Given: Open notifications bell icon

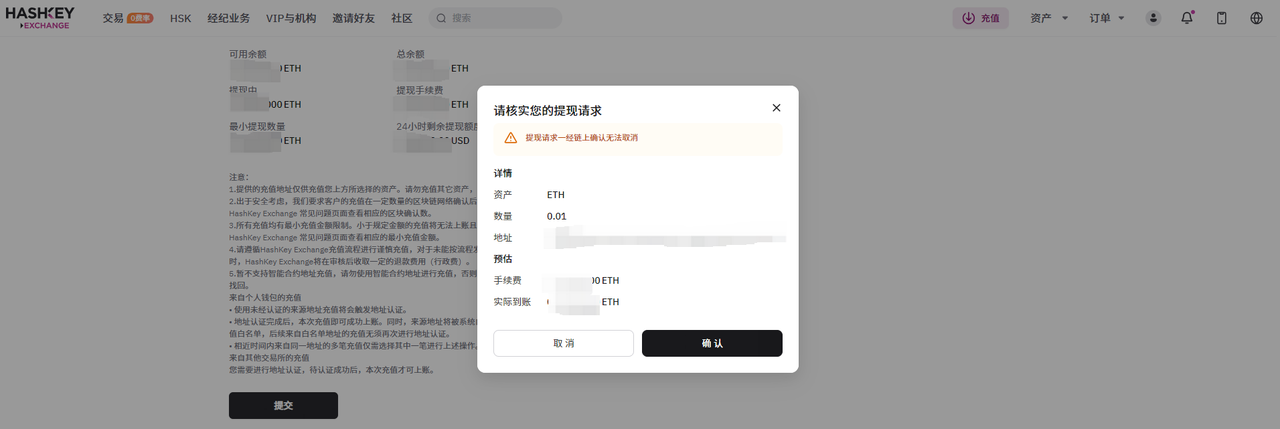Looking at the screenshot, I should [x=1187, y=18].
